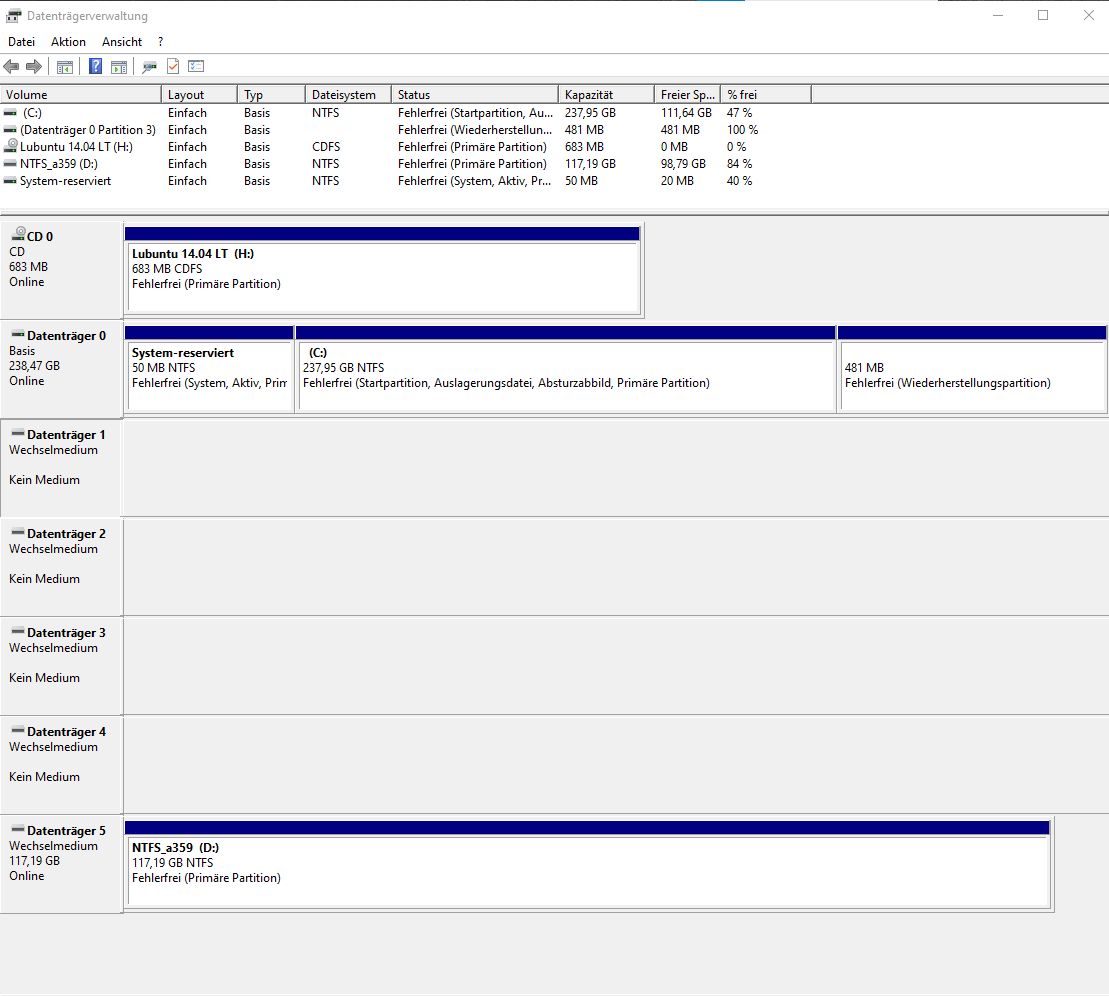Image resolution: width=1109 pixels, height=996 pixels.
Task: Select the 481 MB recovery partition block
Action: (x=972, y=375)
